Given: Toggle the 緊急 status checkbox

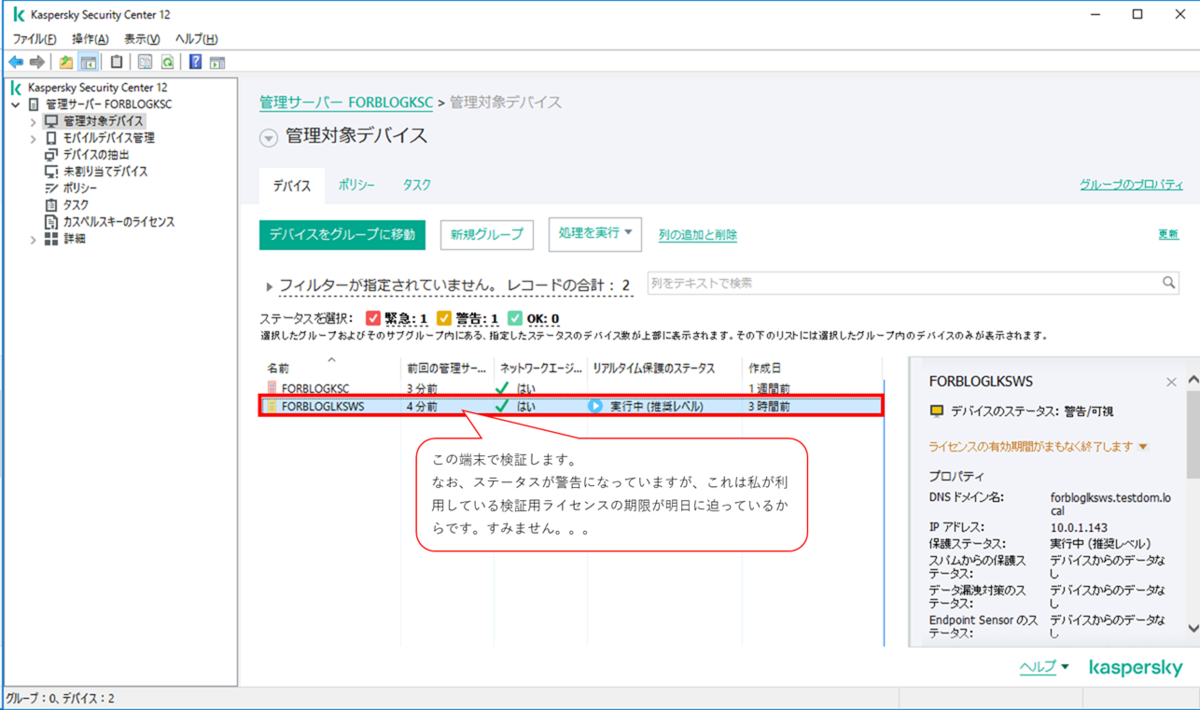Looking at the screenshot, I should coord(373,318).
